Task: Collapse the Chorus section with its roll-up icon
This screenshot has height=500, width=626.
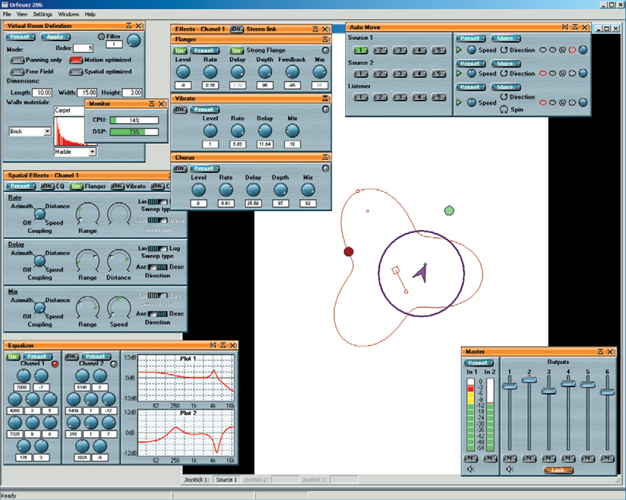Action: [x=325, y=157]
